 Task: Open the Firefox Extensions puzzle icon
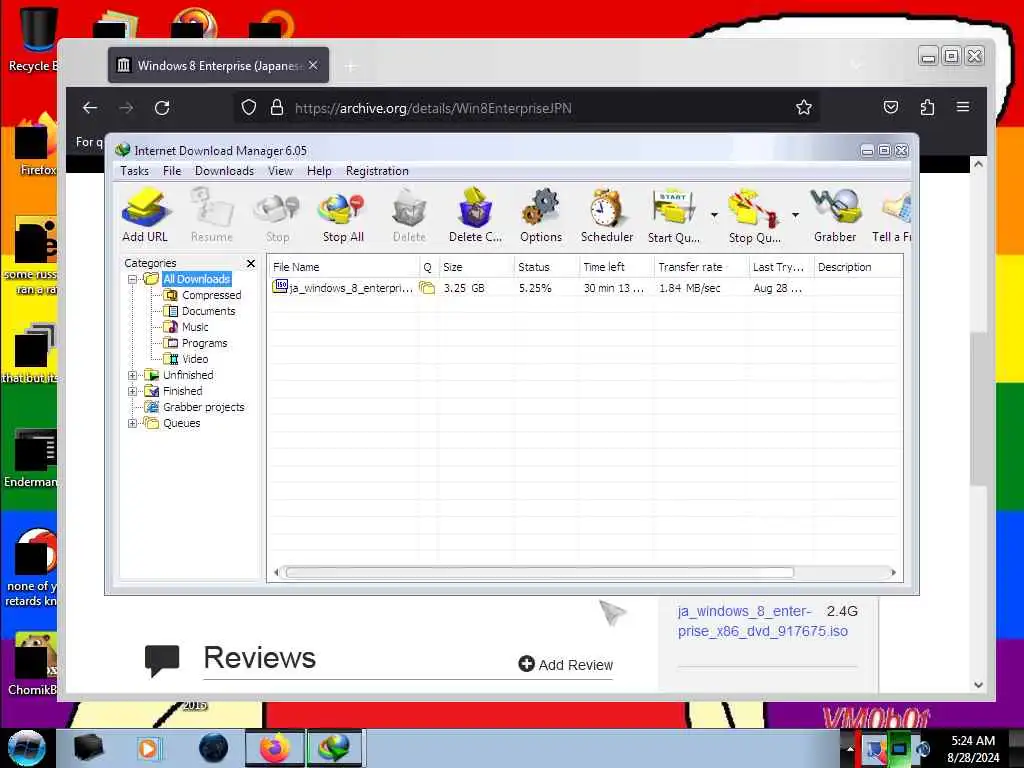[927, 107]
